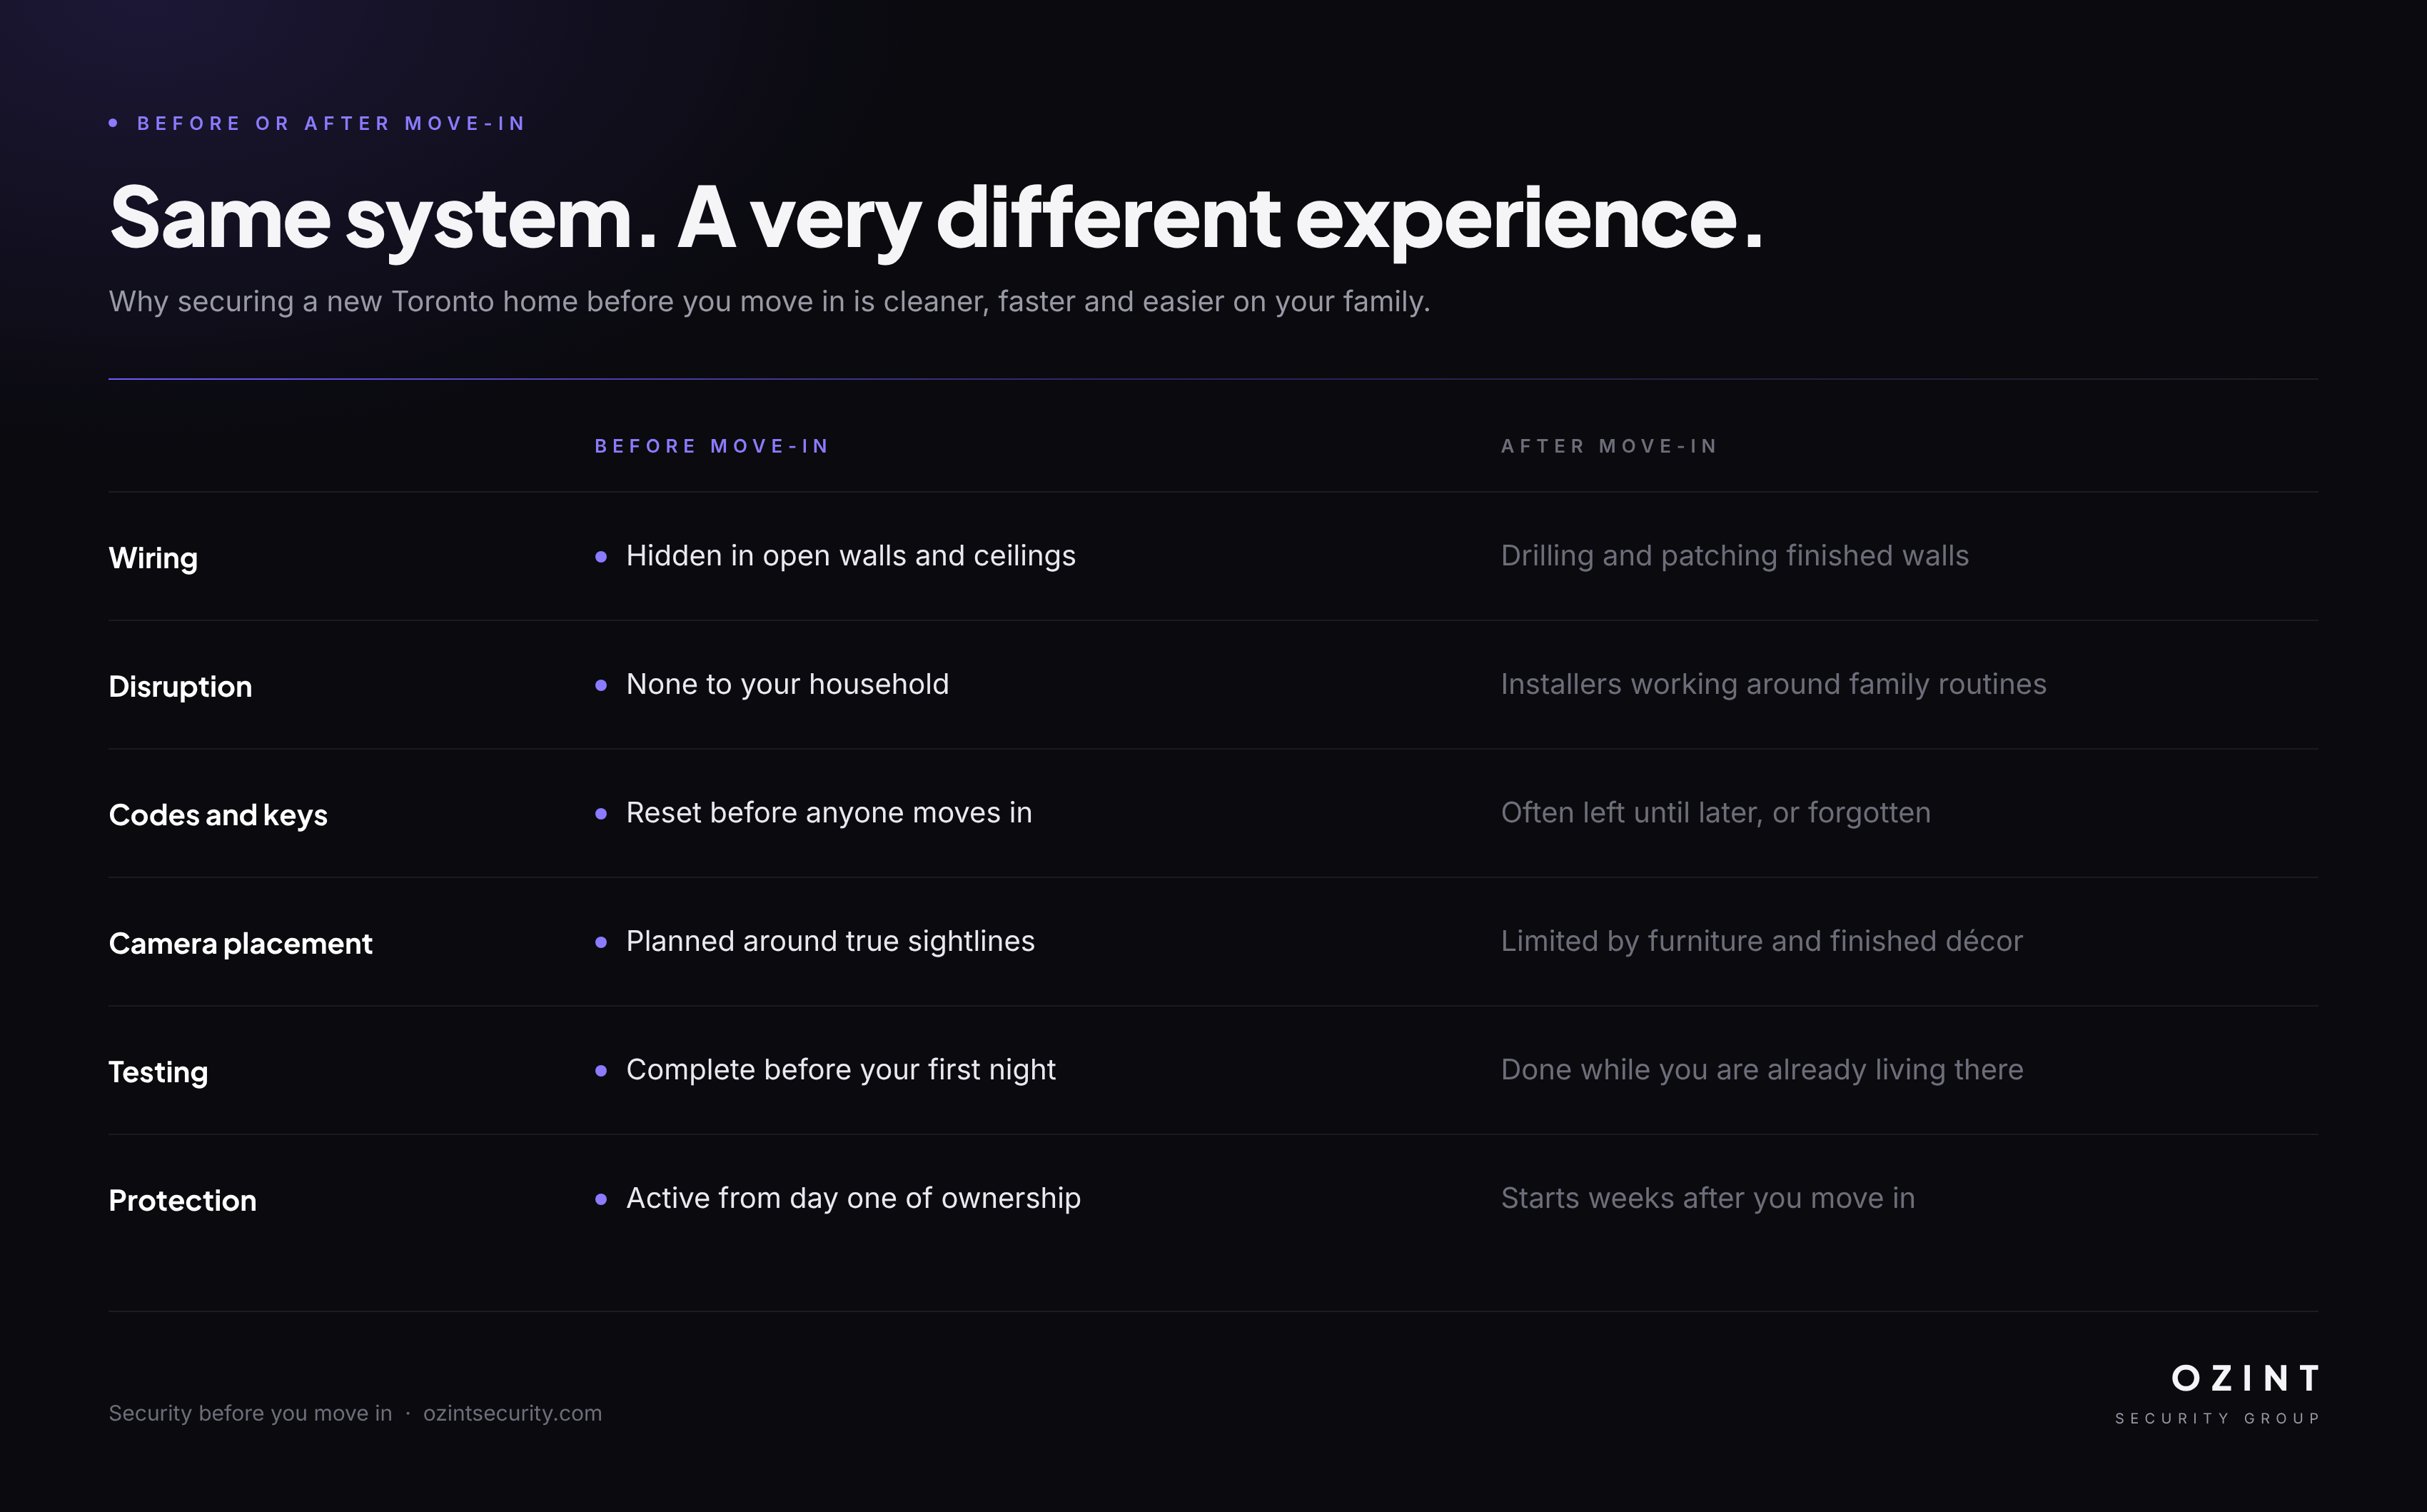Click the 'Testing' row label

coord(158,1072)
